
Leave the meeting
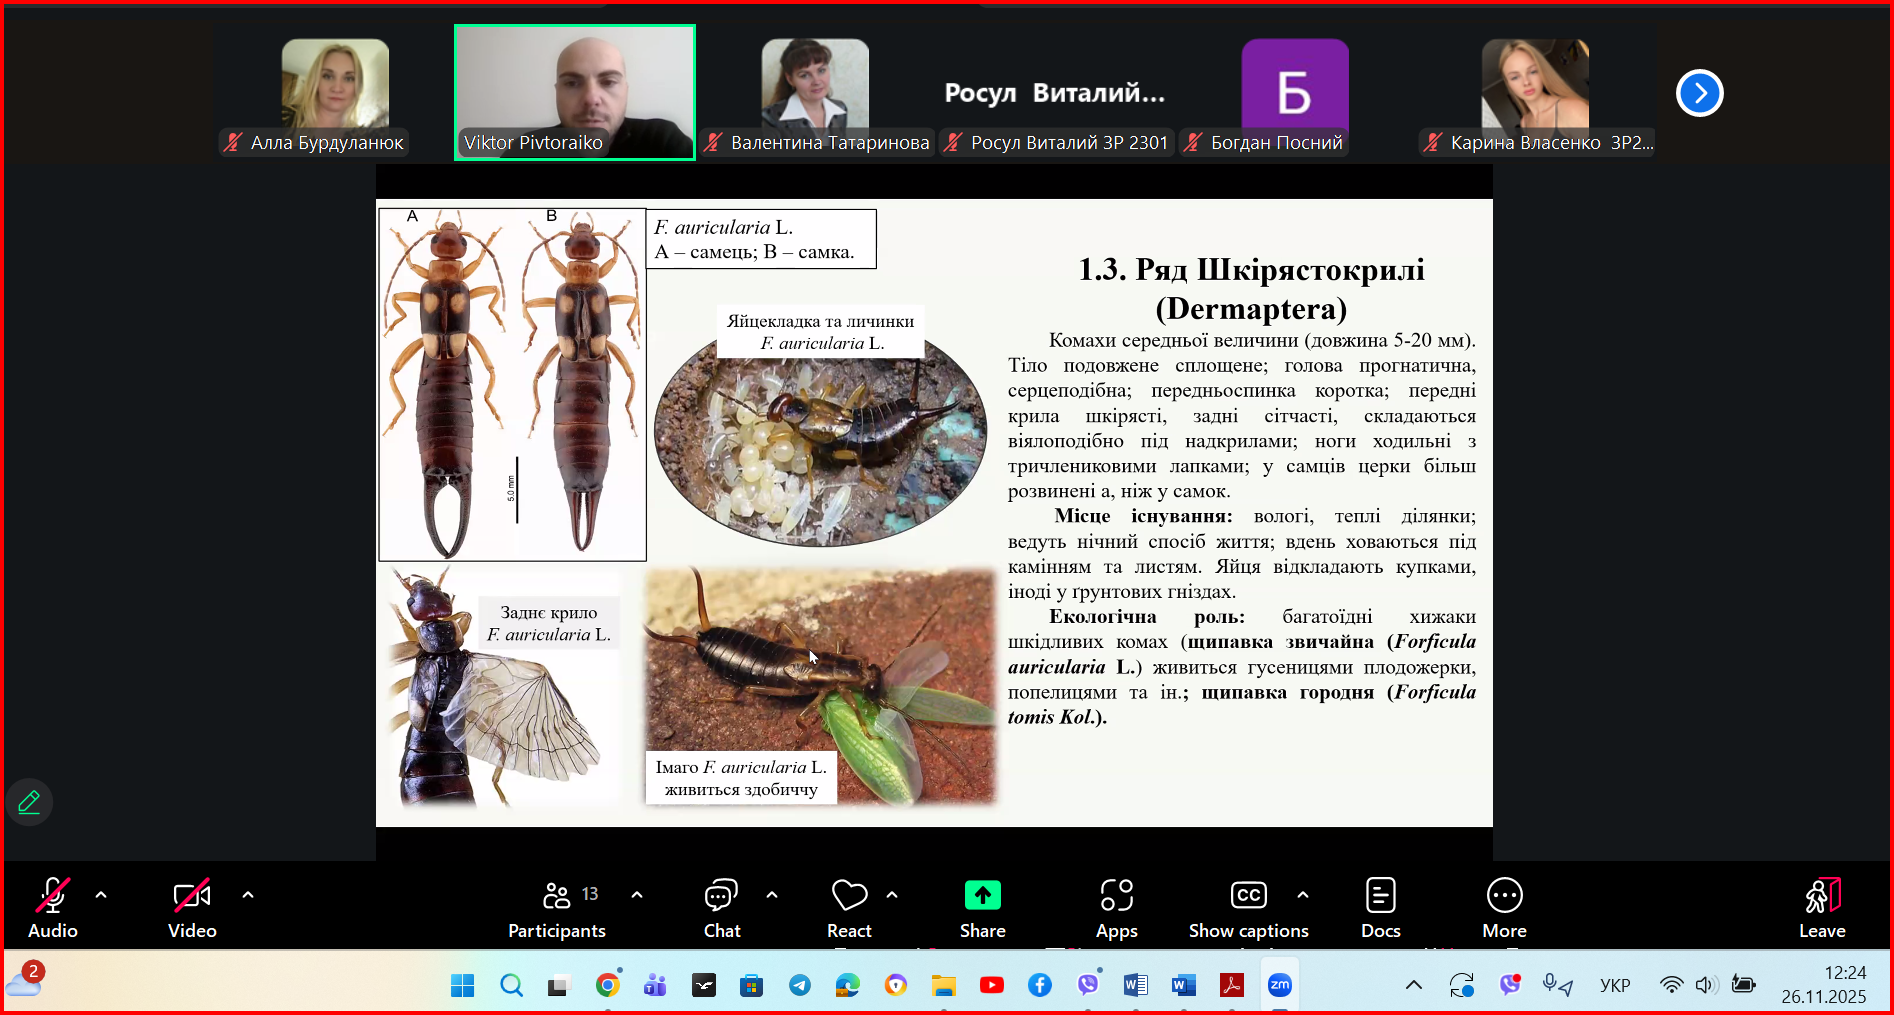1822,907
